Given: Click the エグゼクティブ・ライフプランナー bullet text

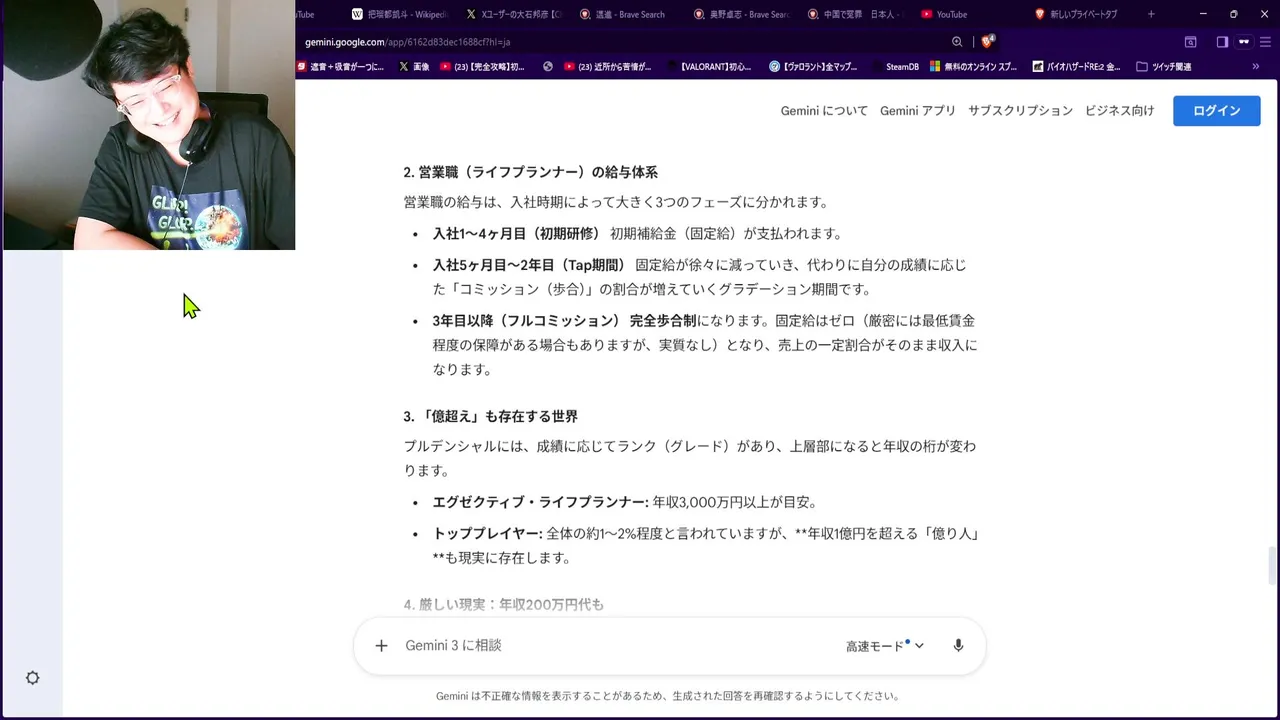Looking at the screenshot, I should pos(625,502).
